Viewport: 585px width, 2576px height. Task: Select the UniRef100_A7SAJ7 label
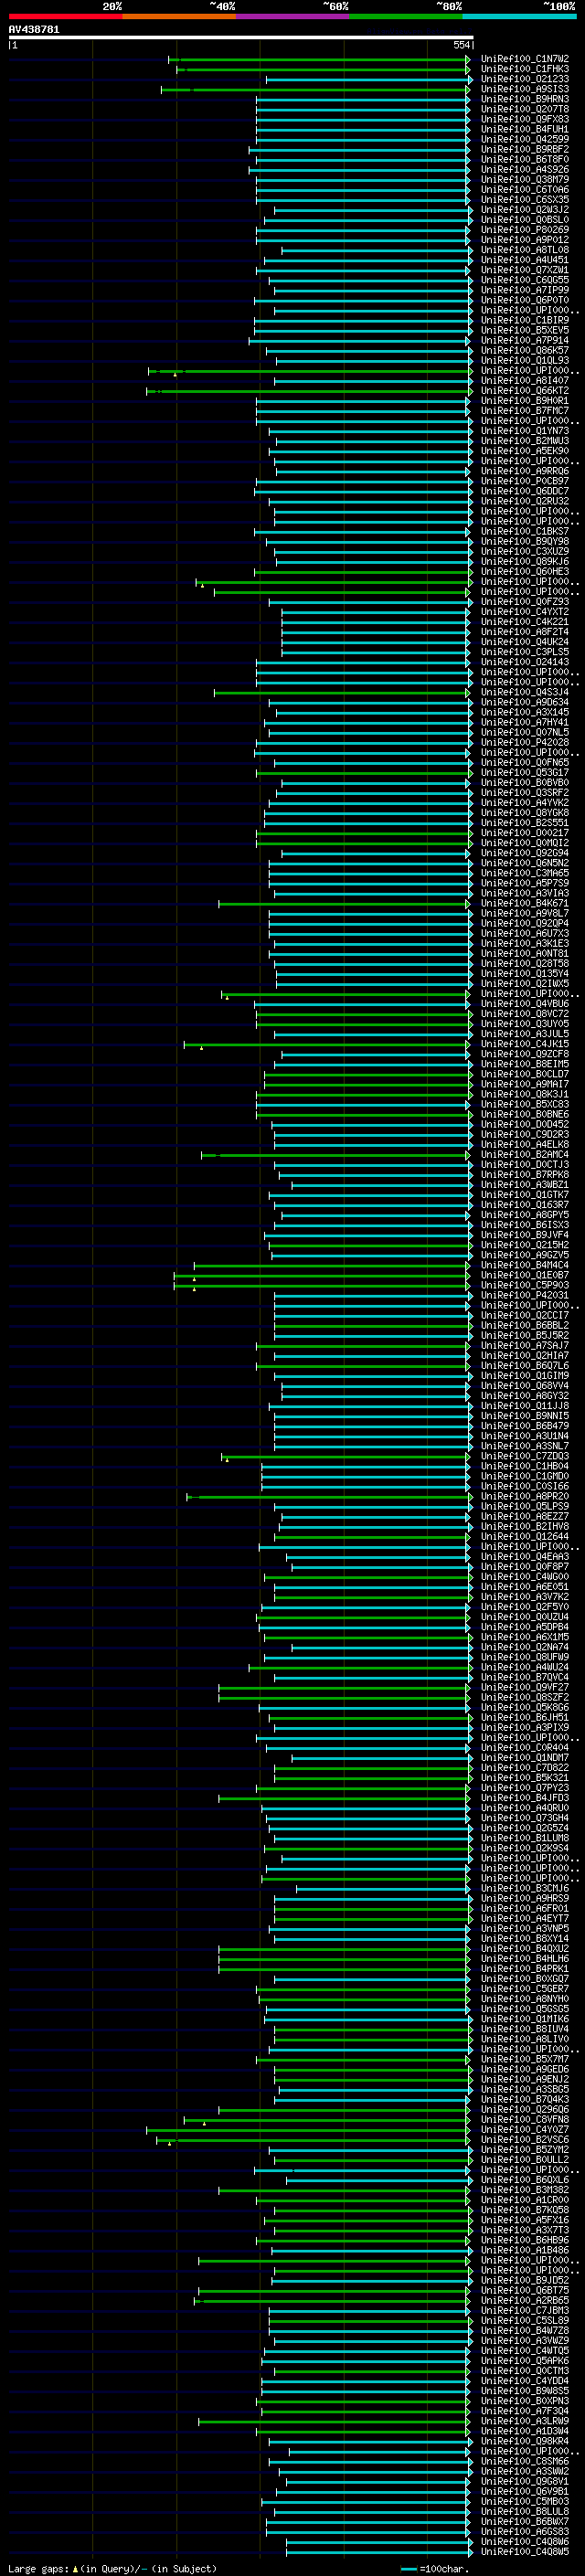click(524, 1345)
